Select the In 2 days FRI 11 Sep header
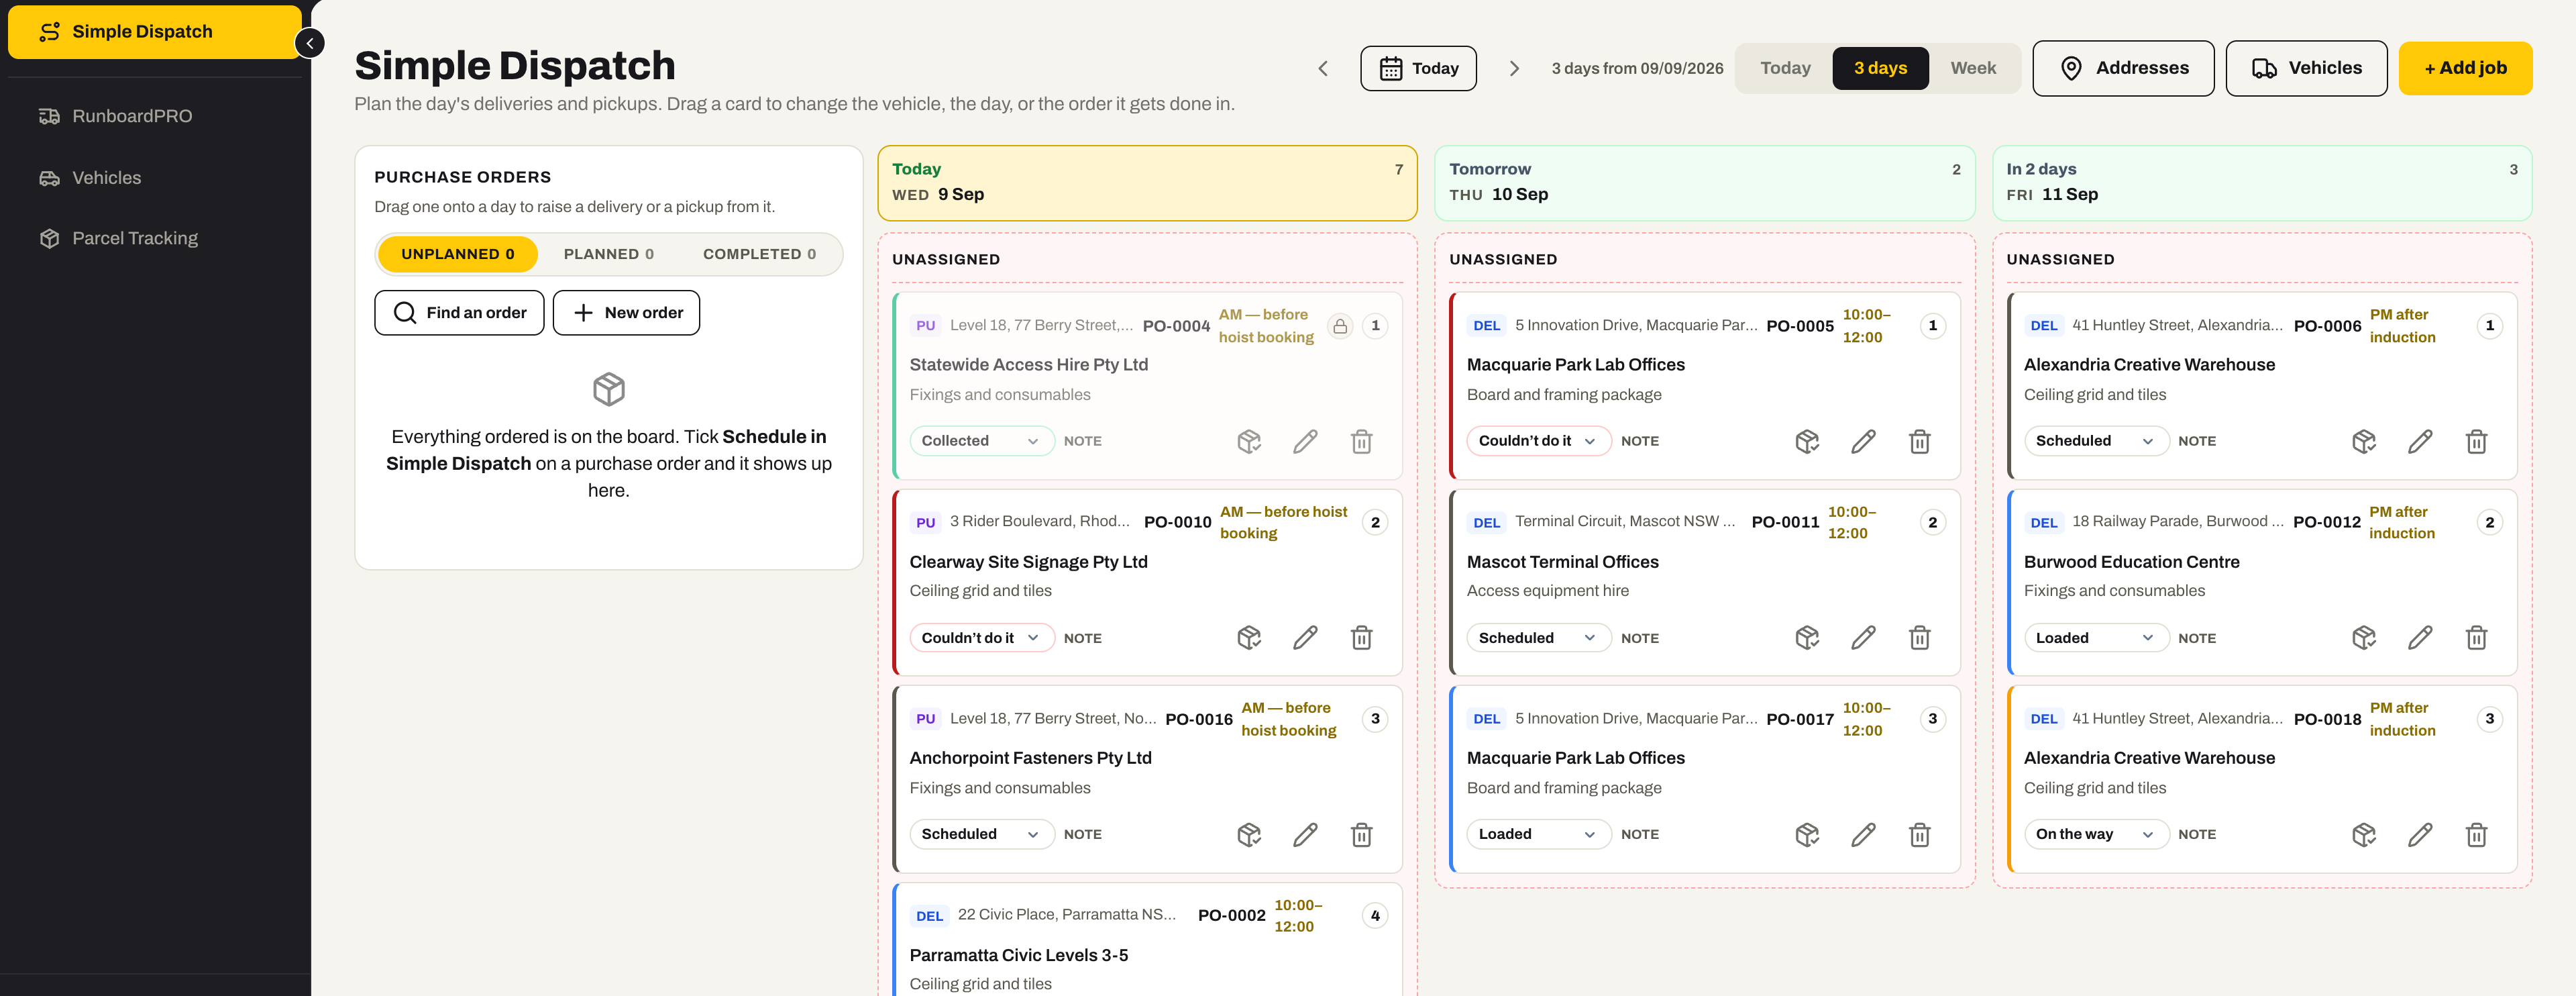The width and height of the screenshot is (2576, 996). (2262, 183)
